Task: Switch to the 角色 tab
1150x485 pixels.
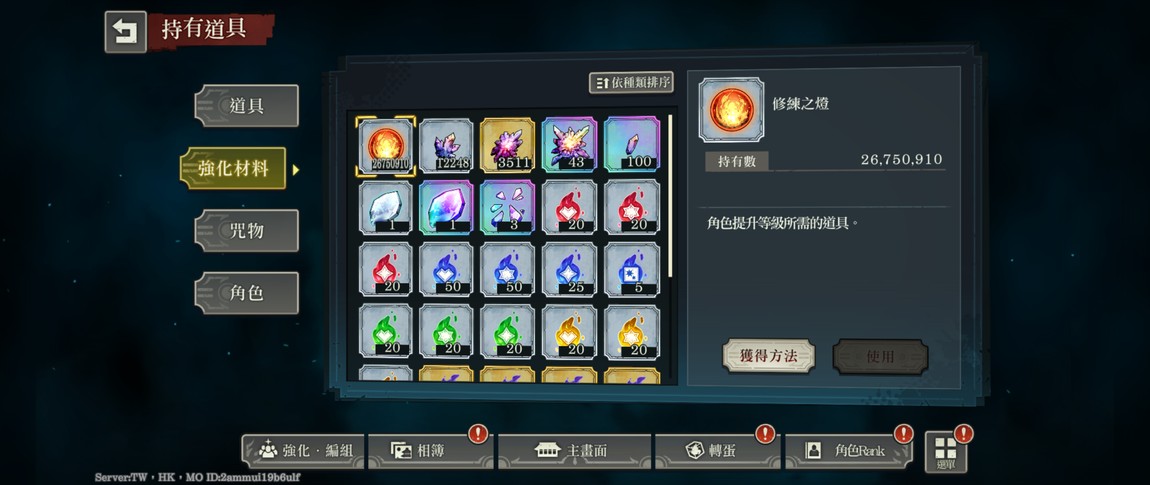Action: coord(246,293)
